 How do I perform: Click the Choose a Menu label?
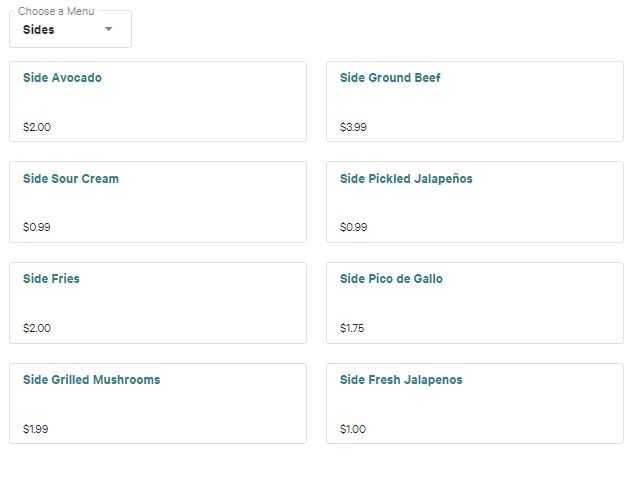(56, 11)
